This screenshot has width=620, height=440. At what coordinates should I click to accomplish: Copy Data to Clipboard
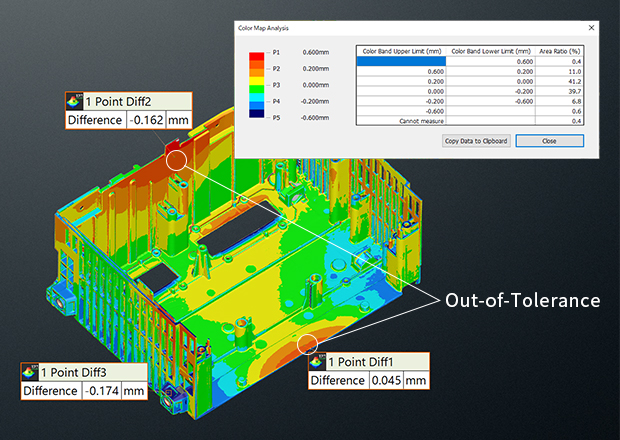click(477, 141)
